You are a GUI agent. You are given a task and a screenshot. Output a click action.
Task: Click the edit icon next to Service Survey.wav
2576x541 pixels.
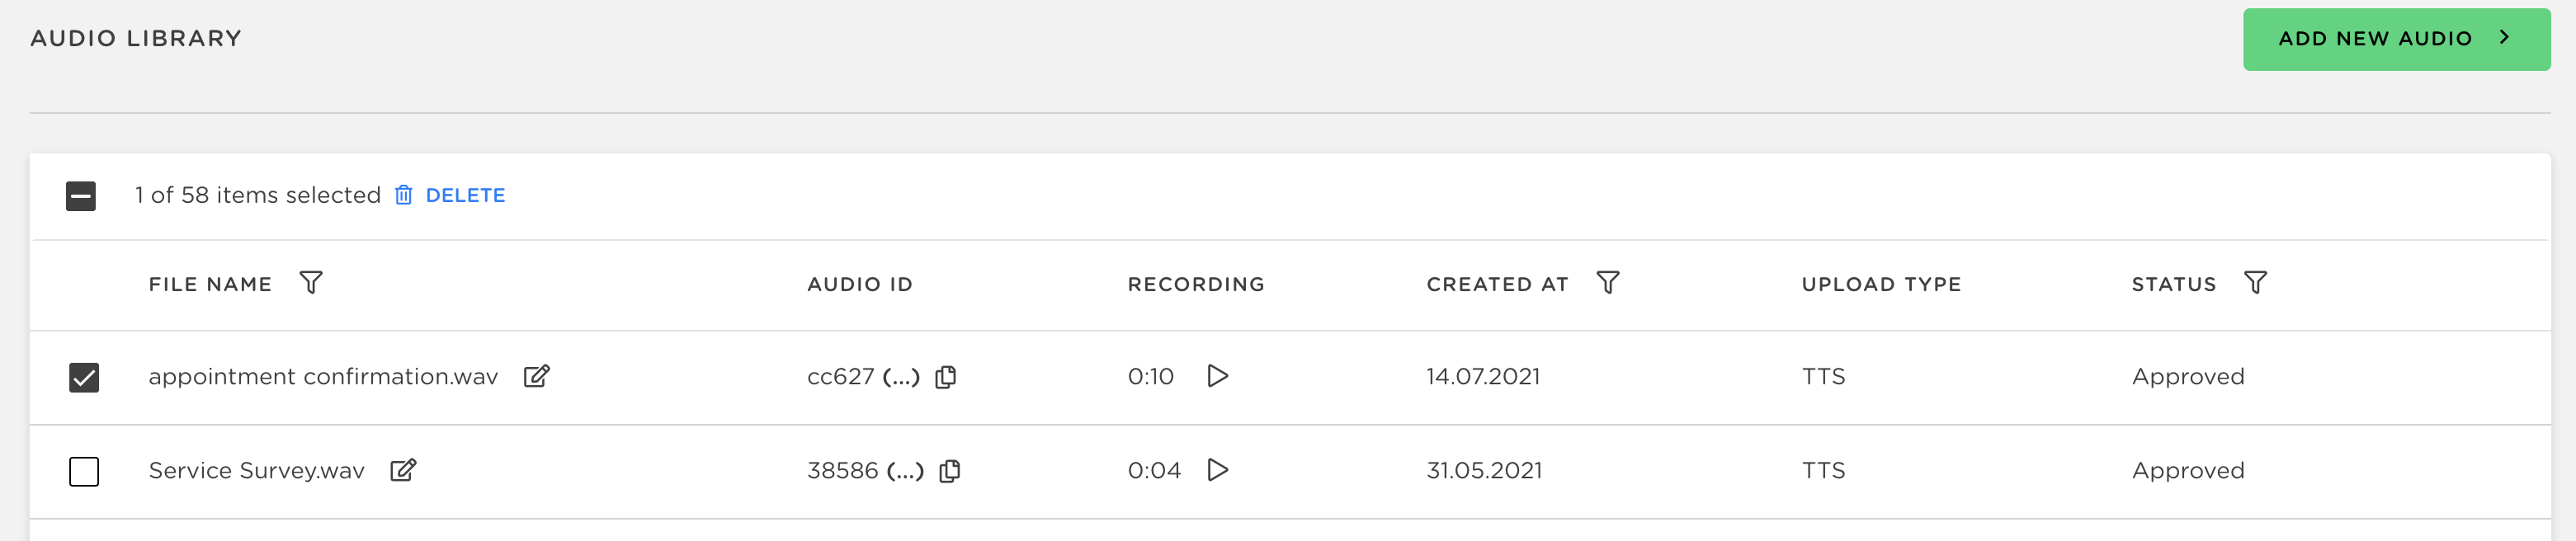403,470
